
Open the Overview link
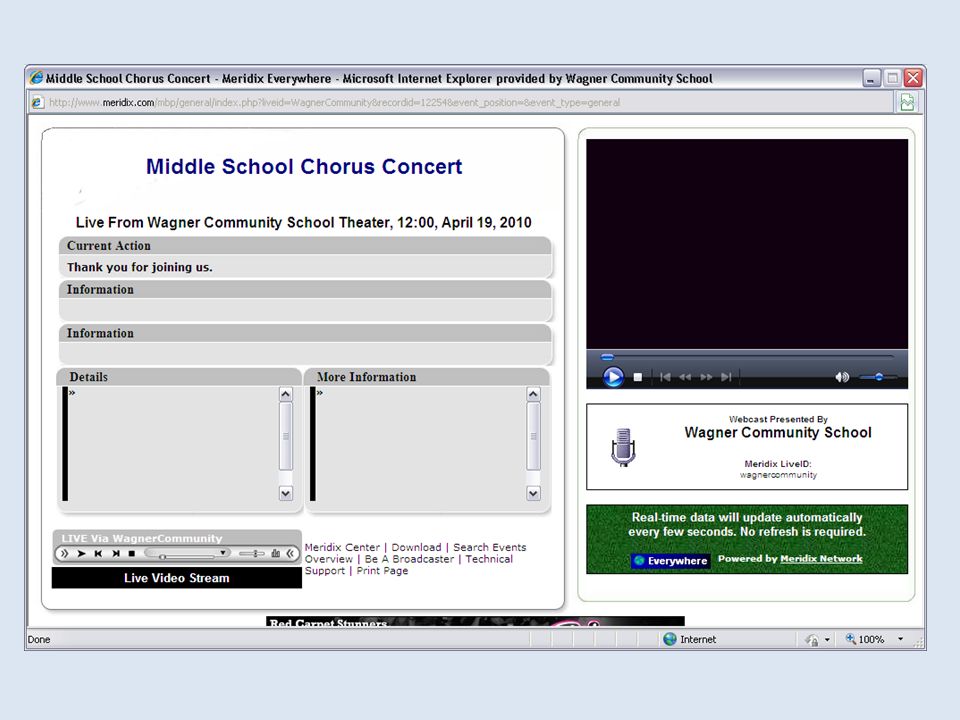329,559
